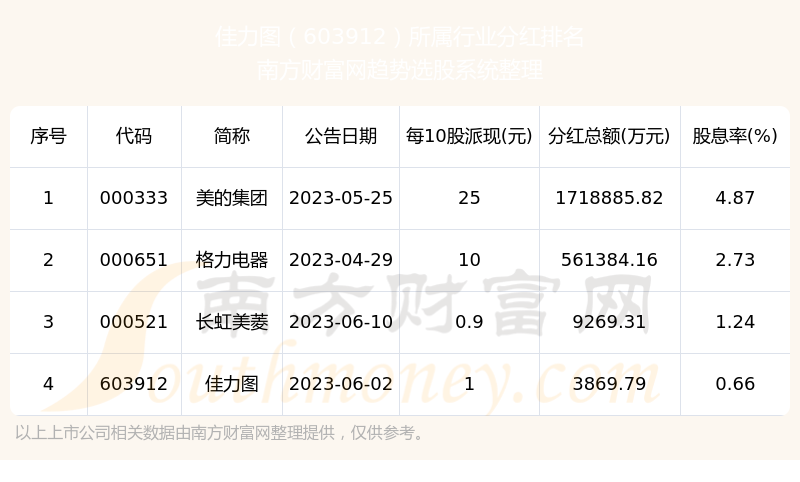Click the 序号 column header
Image resolution: width=800 pixels, height=482 pixels.
point(48,136)
